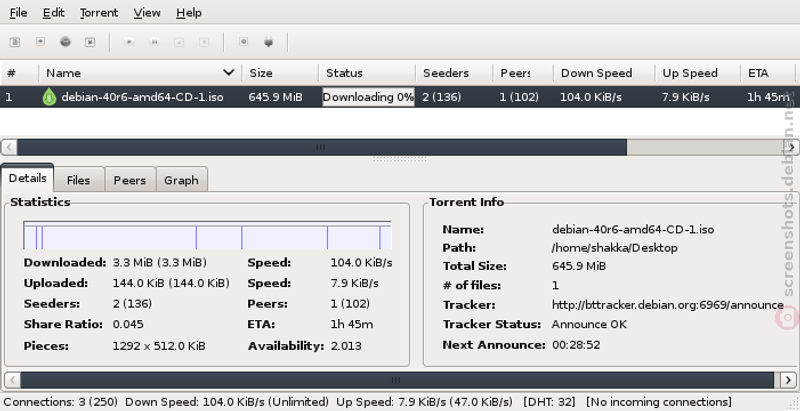Switch to the Details tab
This screenshot has width=800, height=411.
tap(28, 178)
